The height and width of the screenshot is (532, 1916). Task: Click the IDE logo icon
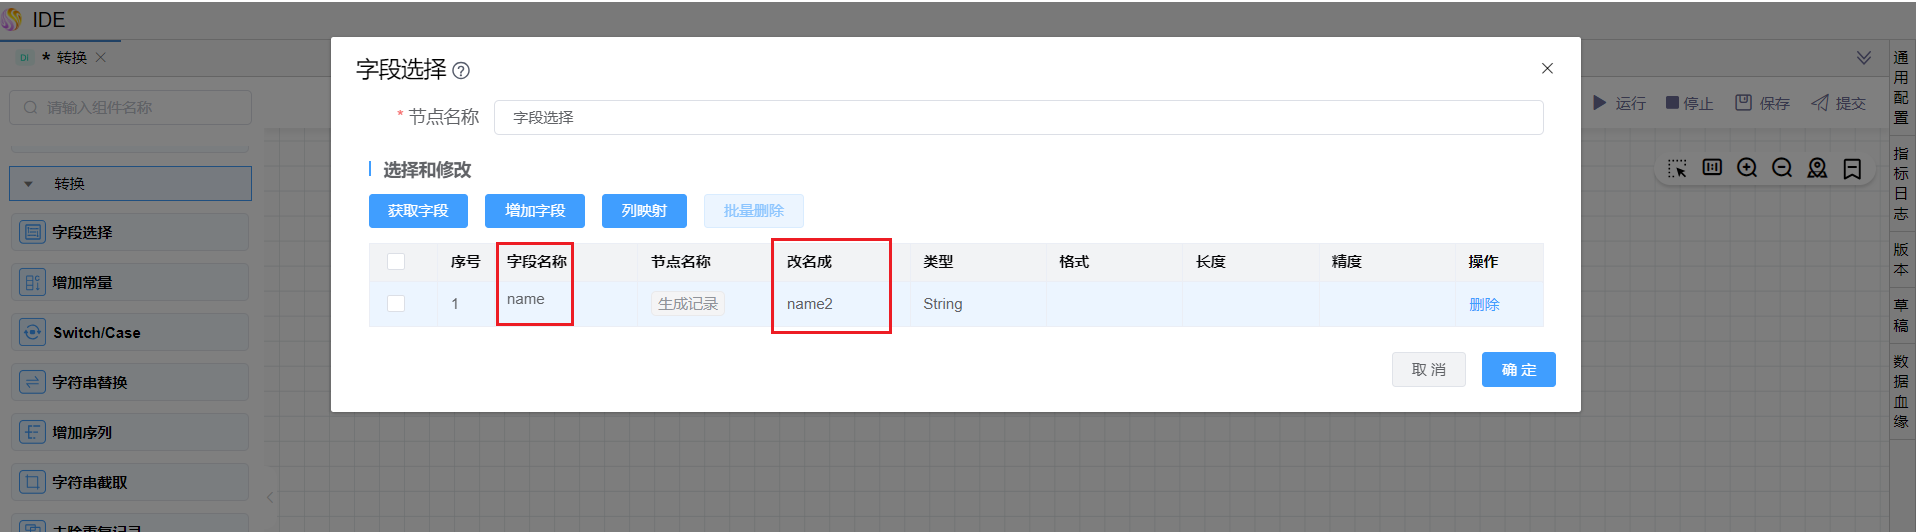(x=12, y=19)
